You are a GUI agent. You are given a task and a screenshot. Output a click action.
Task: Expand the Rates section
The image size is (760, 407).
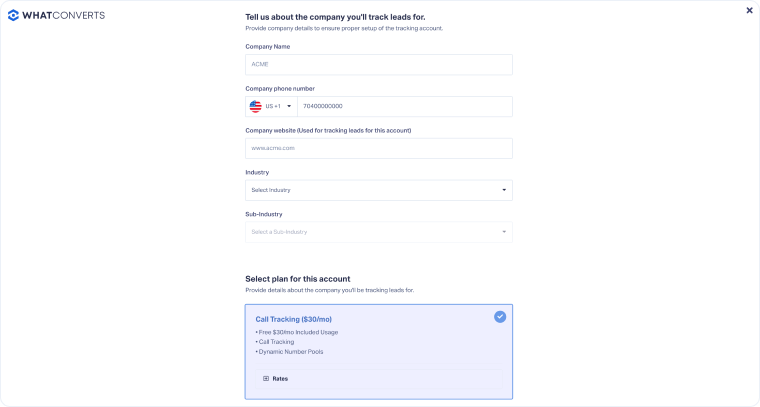tap(281, 379)
